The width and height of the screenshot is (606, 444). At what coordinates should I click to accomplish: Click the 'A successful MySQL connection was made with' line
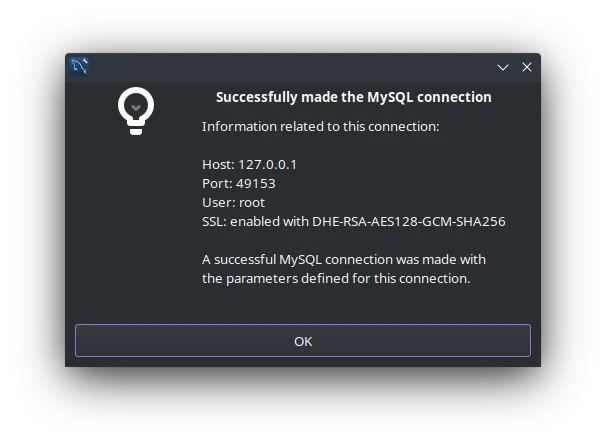(343, 259)
